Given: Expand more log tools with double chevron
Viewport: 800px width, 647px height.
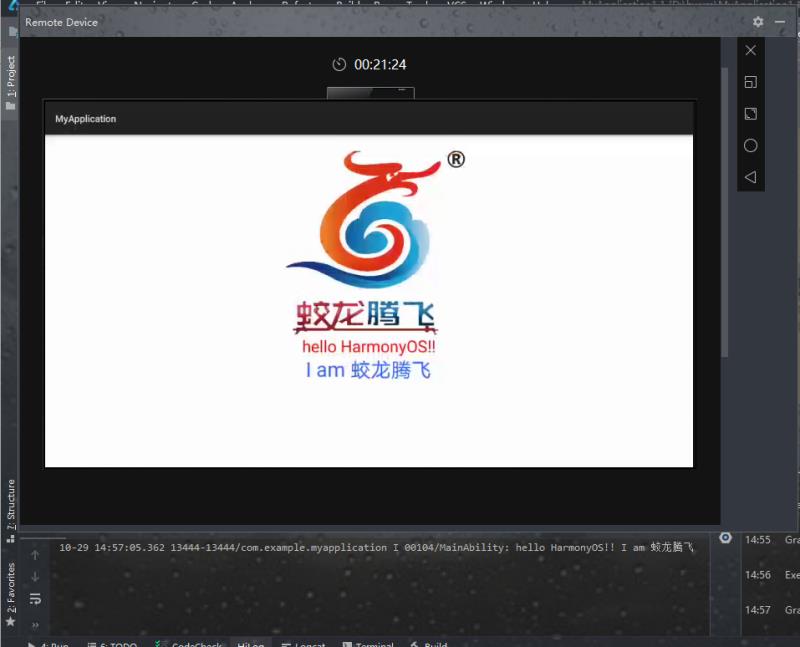Looking at the screenshot, I should point(35,624).
